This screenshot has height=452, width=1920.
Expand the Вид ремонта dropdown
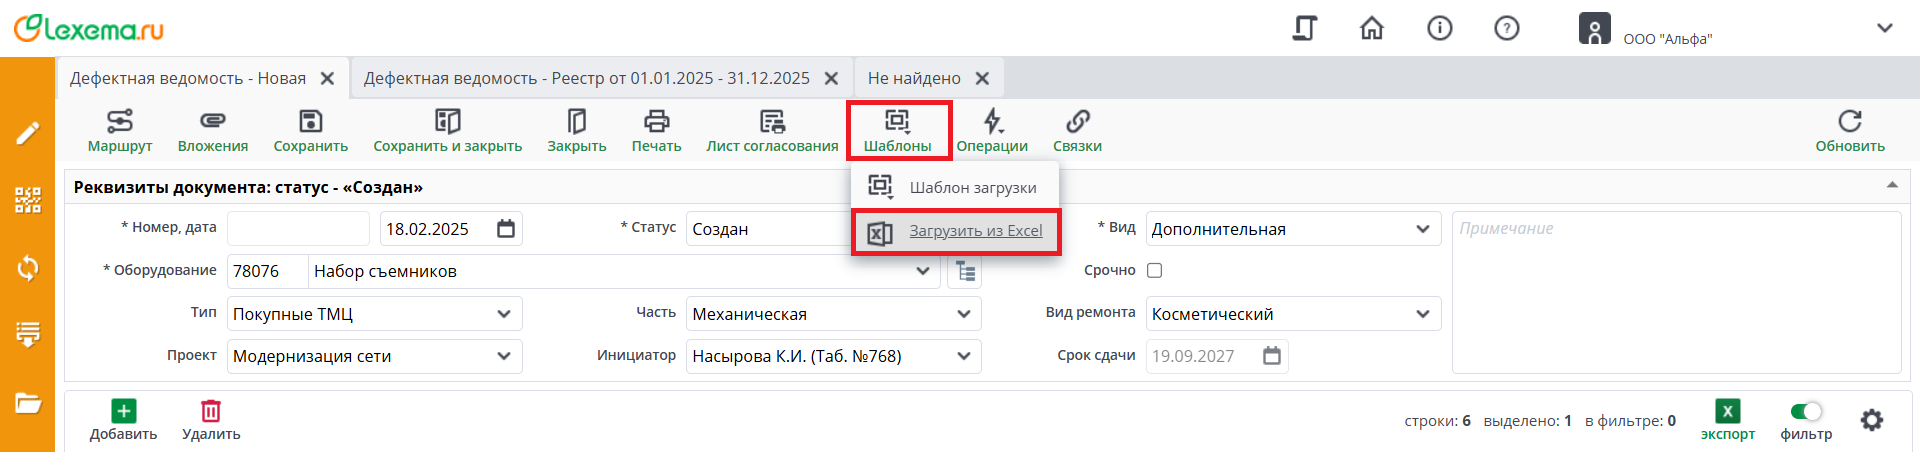point(1423,314)
